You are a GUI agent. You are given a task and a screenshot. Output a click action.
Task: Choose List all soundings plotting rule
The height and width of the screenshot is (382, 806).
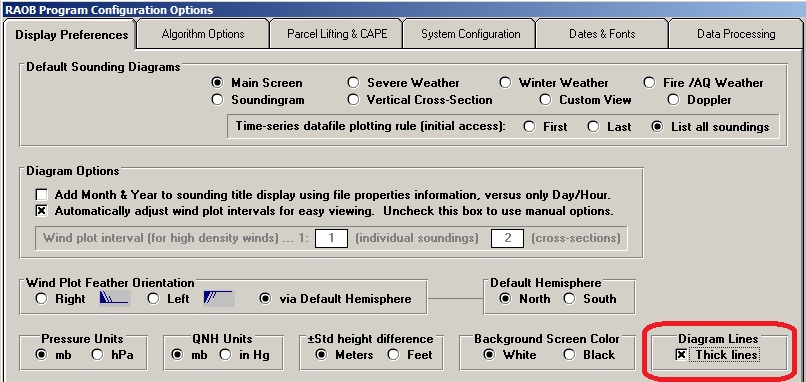tap(657, 127)
